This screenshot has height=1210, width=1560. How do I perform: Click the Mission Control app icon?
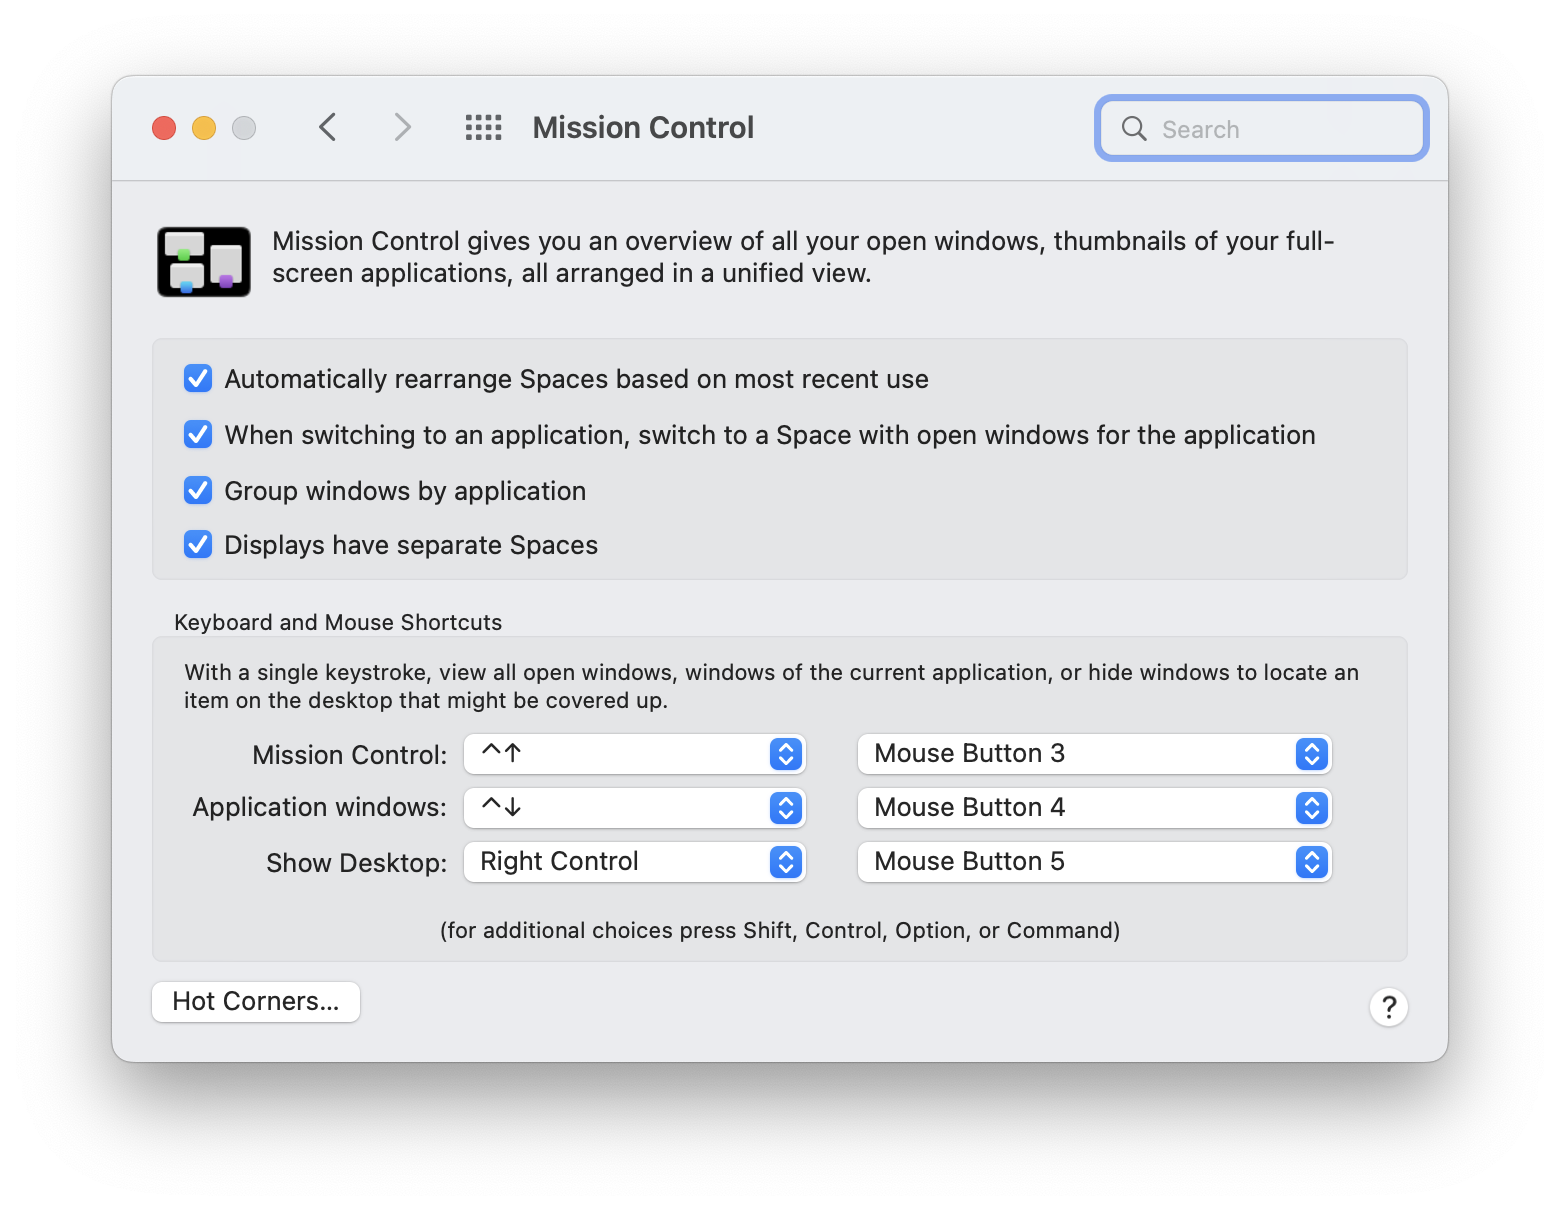tap(204, 262)
